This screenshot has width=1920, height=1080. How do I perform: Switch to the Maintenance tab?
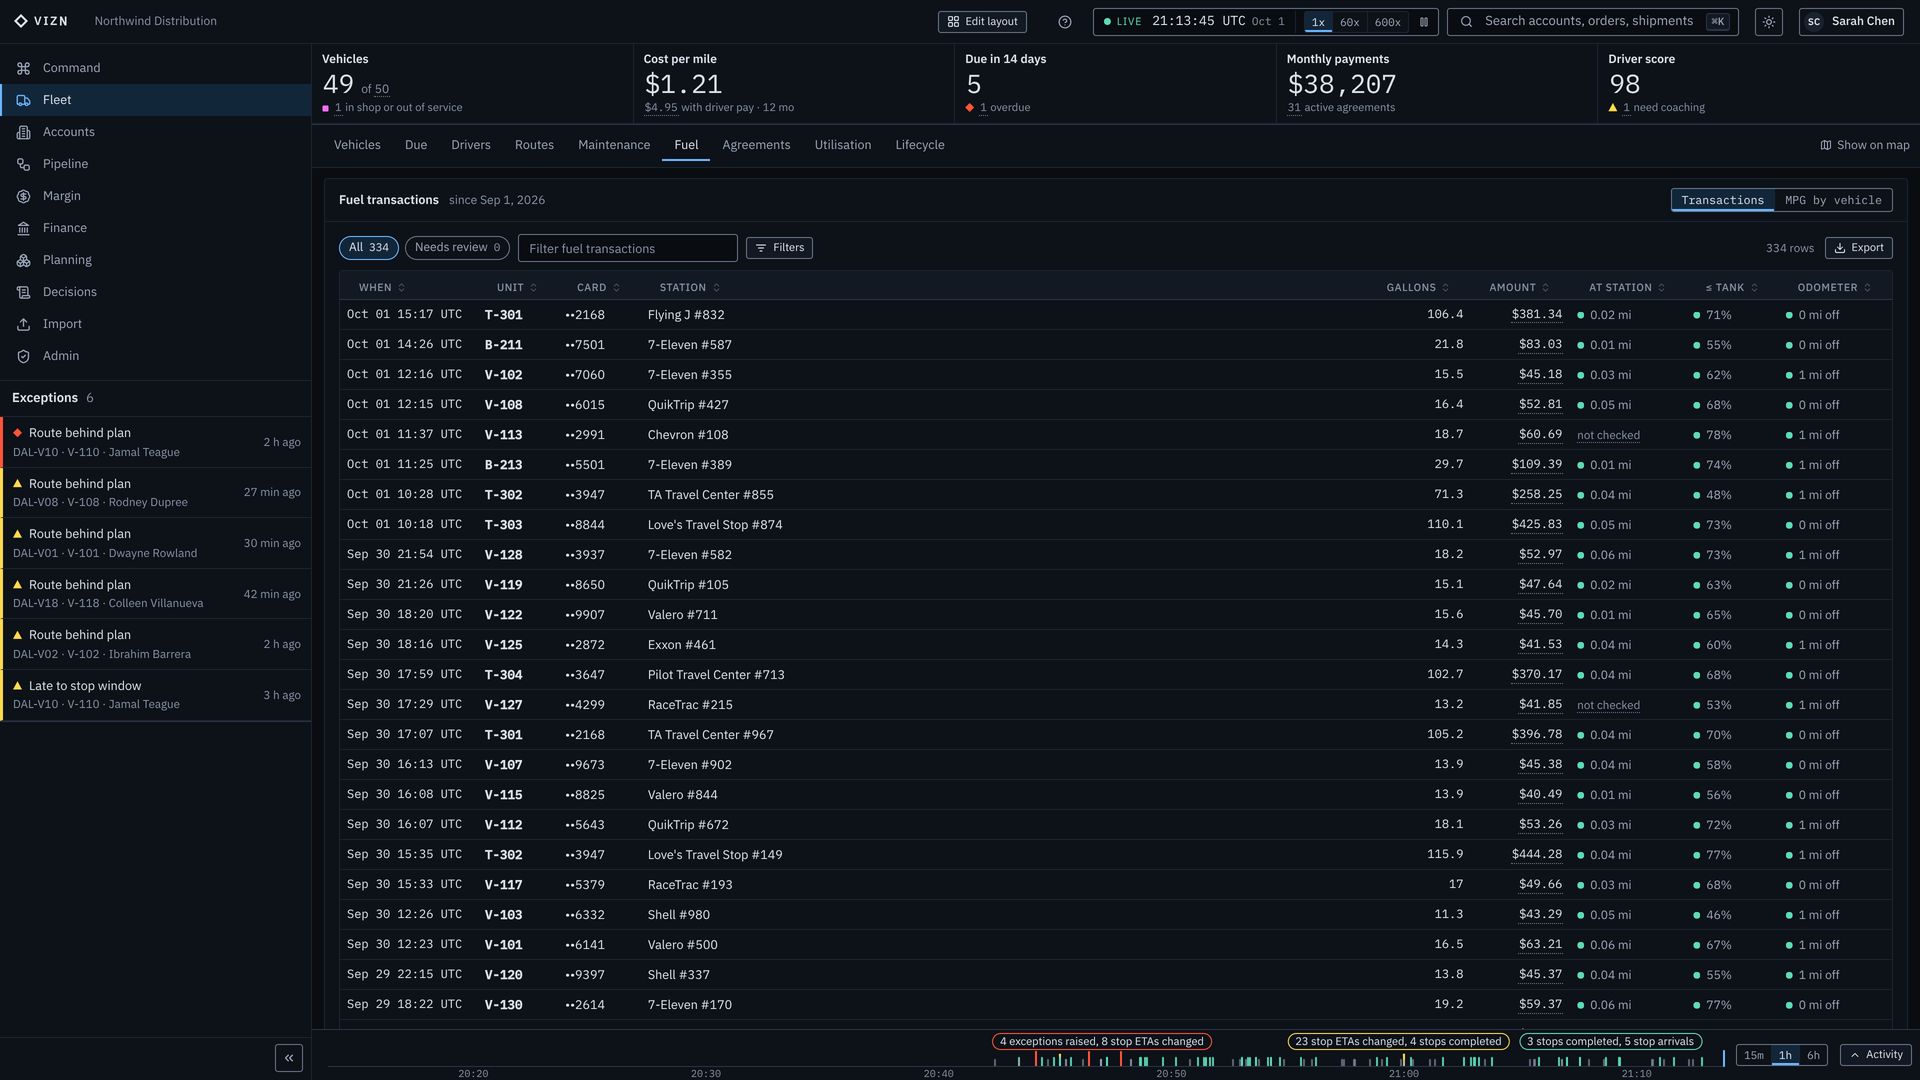[614, 145]
